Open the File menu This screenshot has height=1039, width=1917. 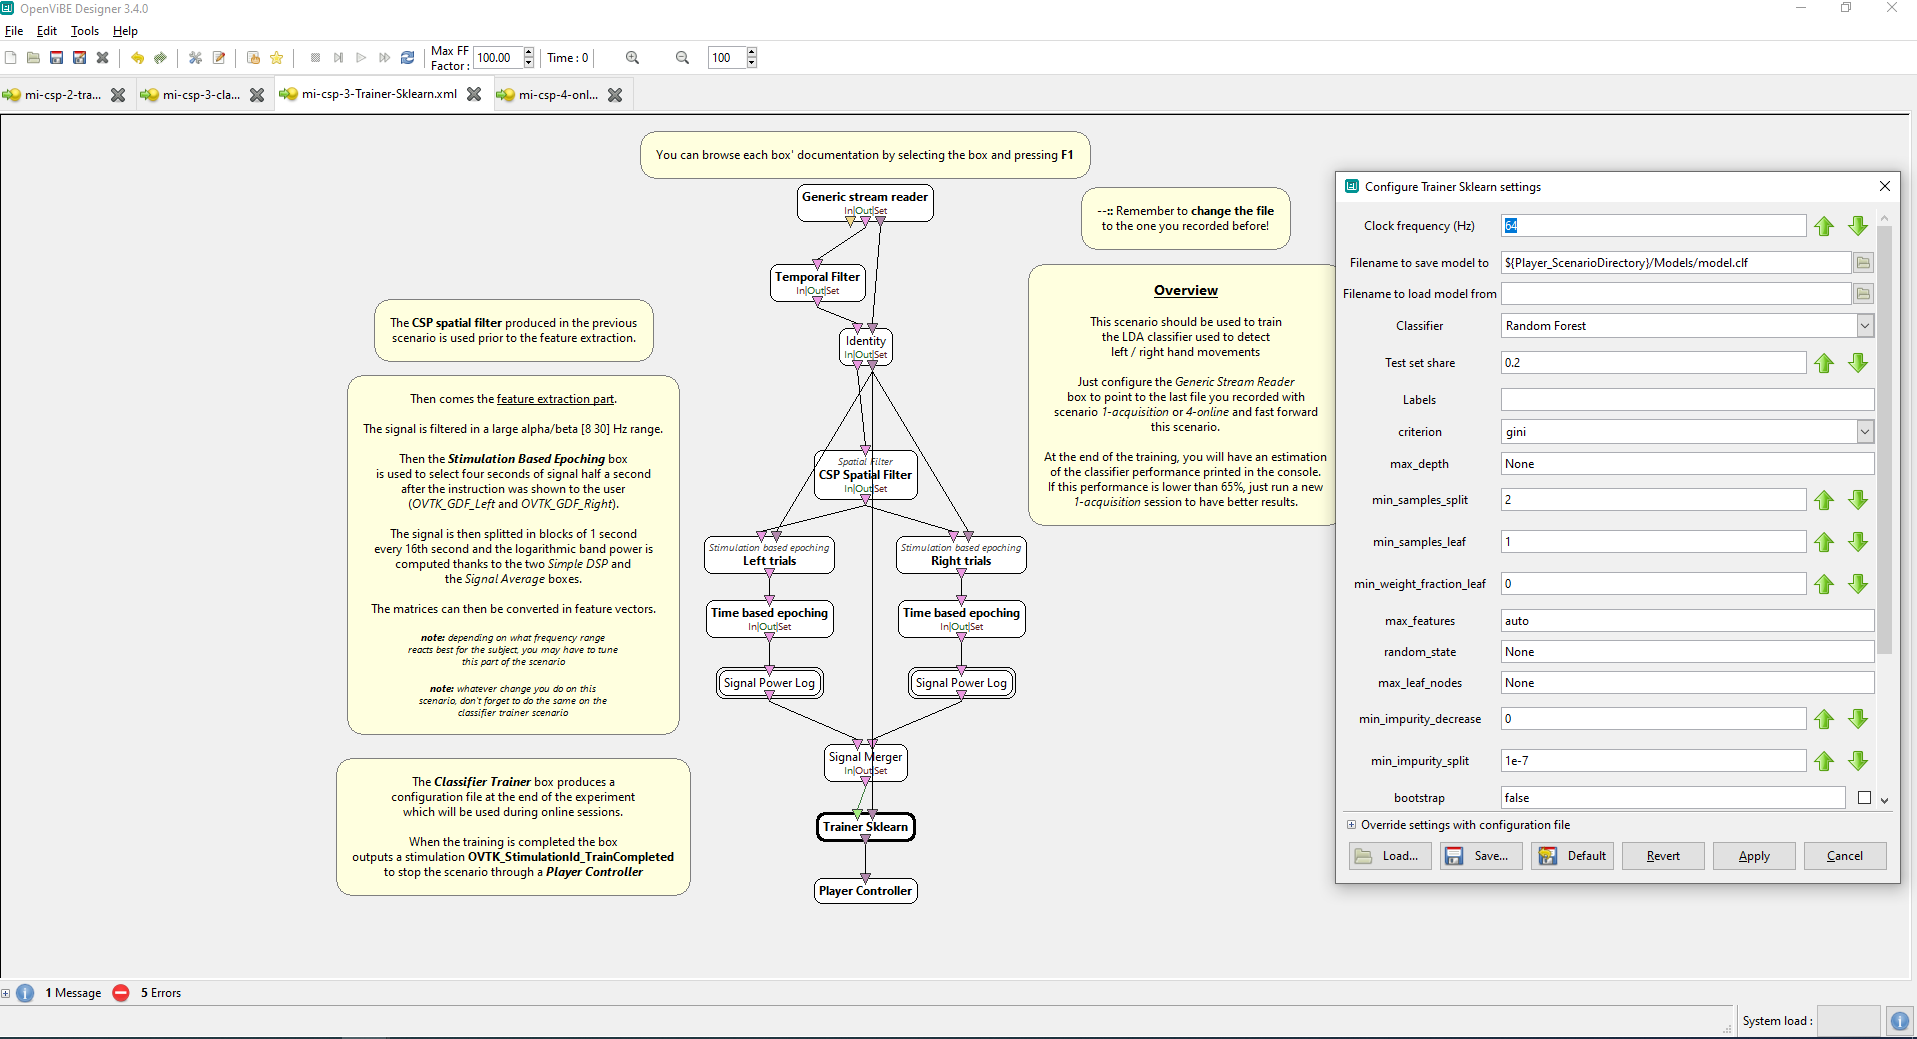pos(14,31)
